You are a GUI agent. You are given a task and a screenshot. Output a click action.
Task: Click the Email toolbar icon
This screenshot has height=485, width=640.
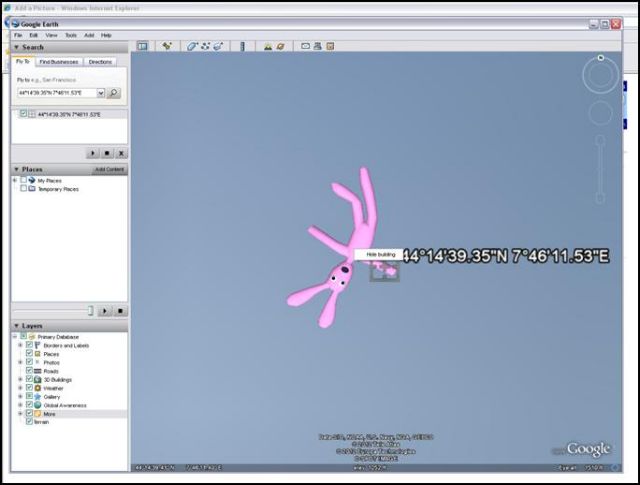coord(305,46)
